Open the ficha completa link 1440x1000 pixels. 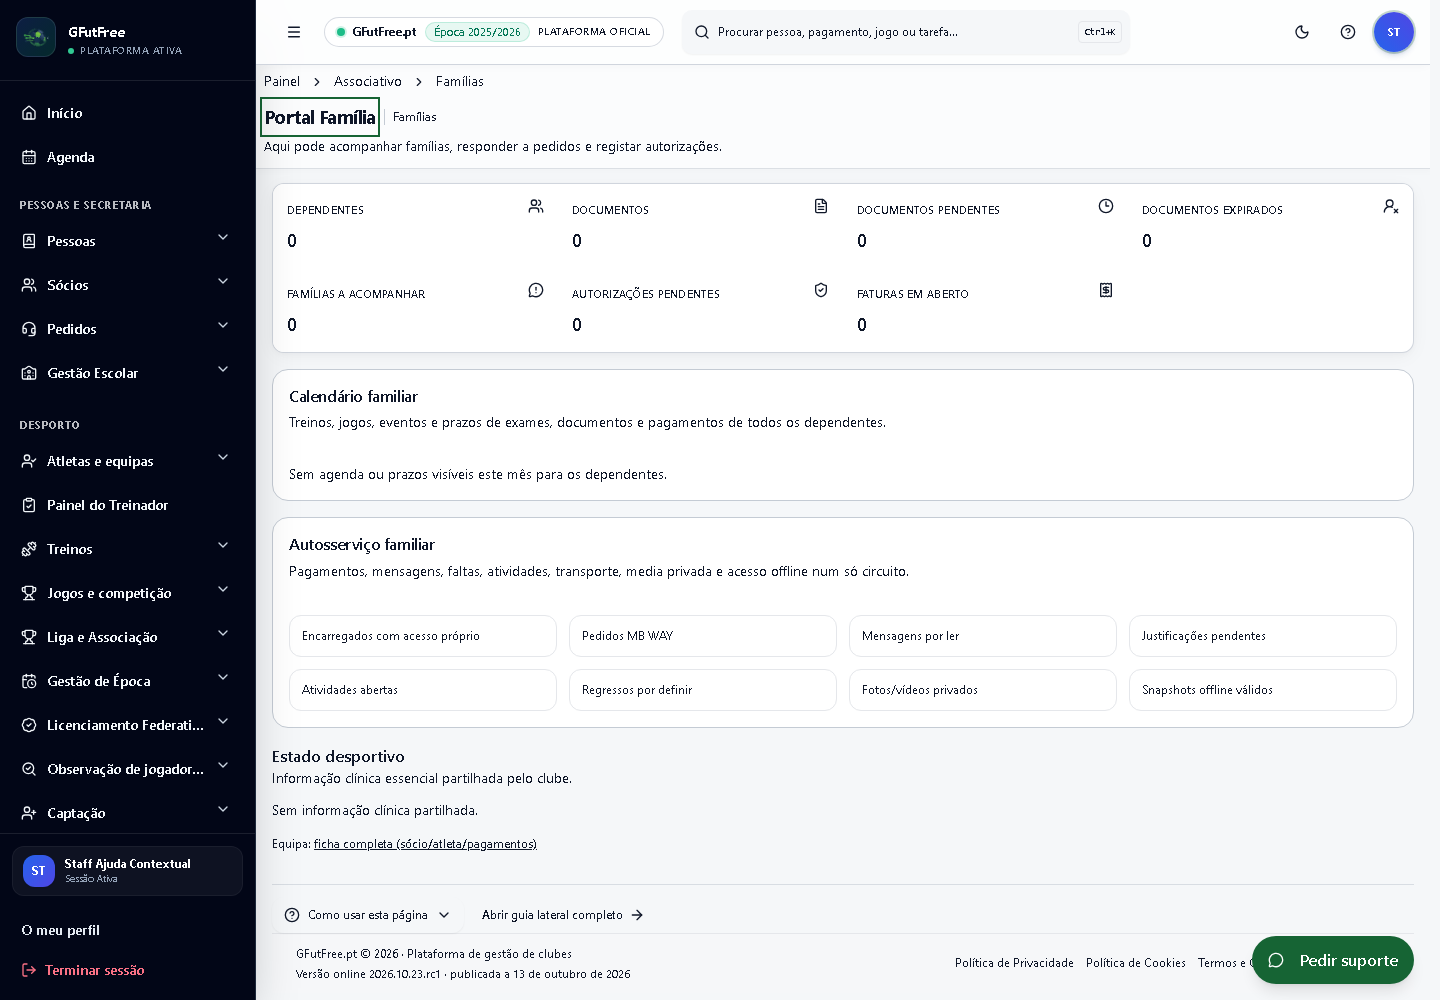[425, 844]
